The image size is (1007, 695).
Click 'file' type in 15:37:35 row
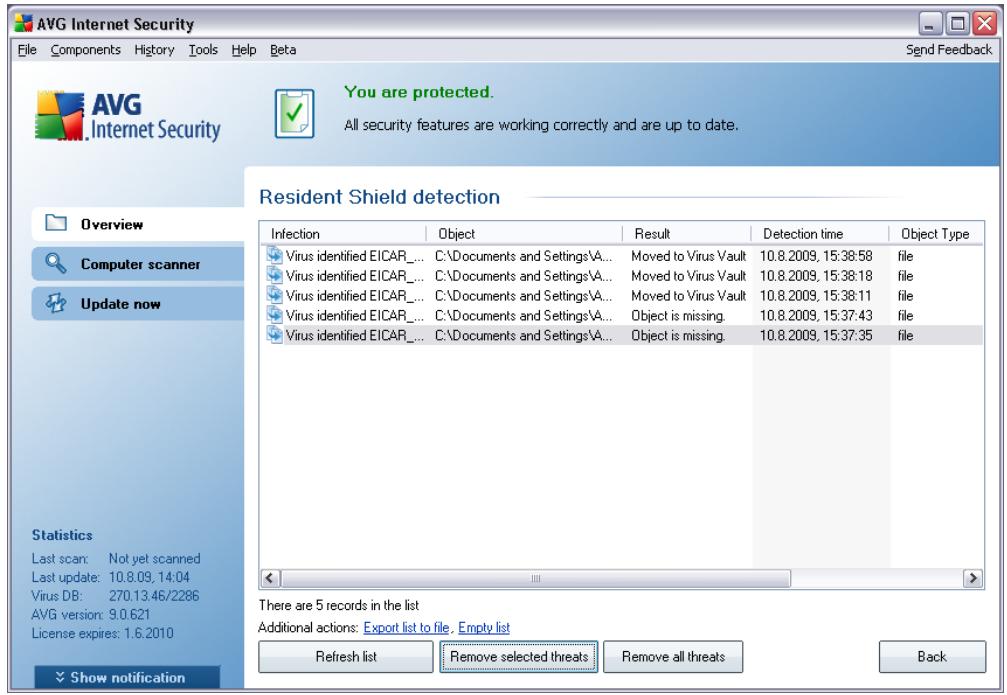point(905,335)
